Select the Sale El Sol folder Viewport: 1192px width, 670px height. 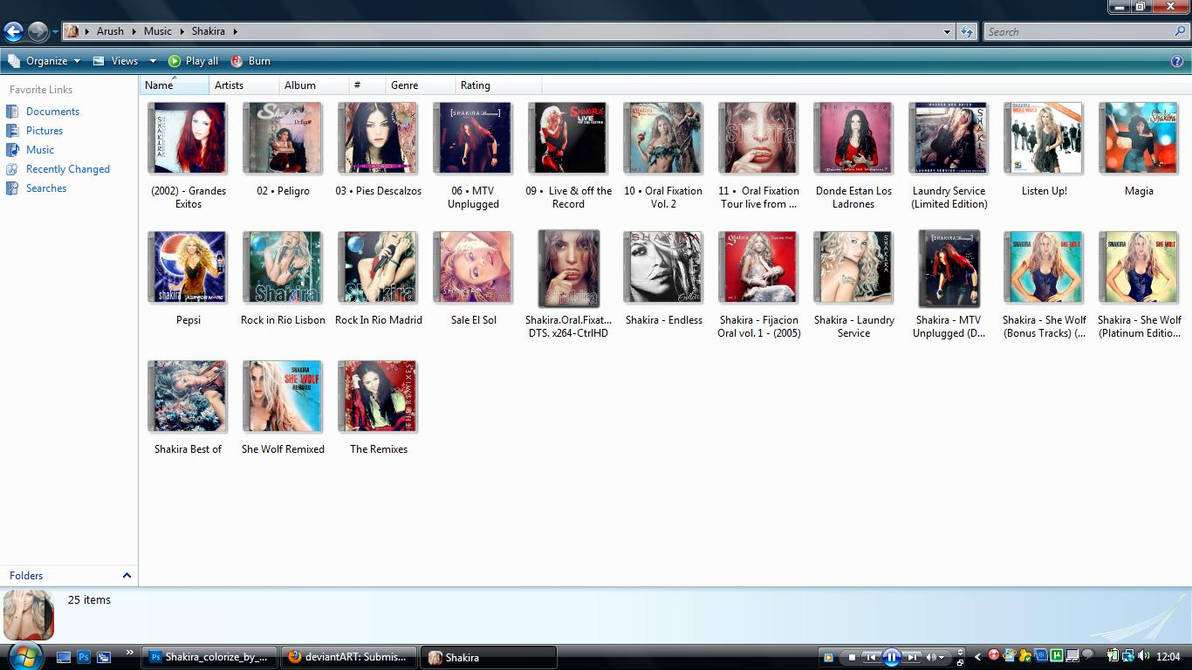(x=473, y=279)
